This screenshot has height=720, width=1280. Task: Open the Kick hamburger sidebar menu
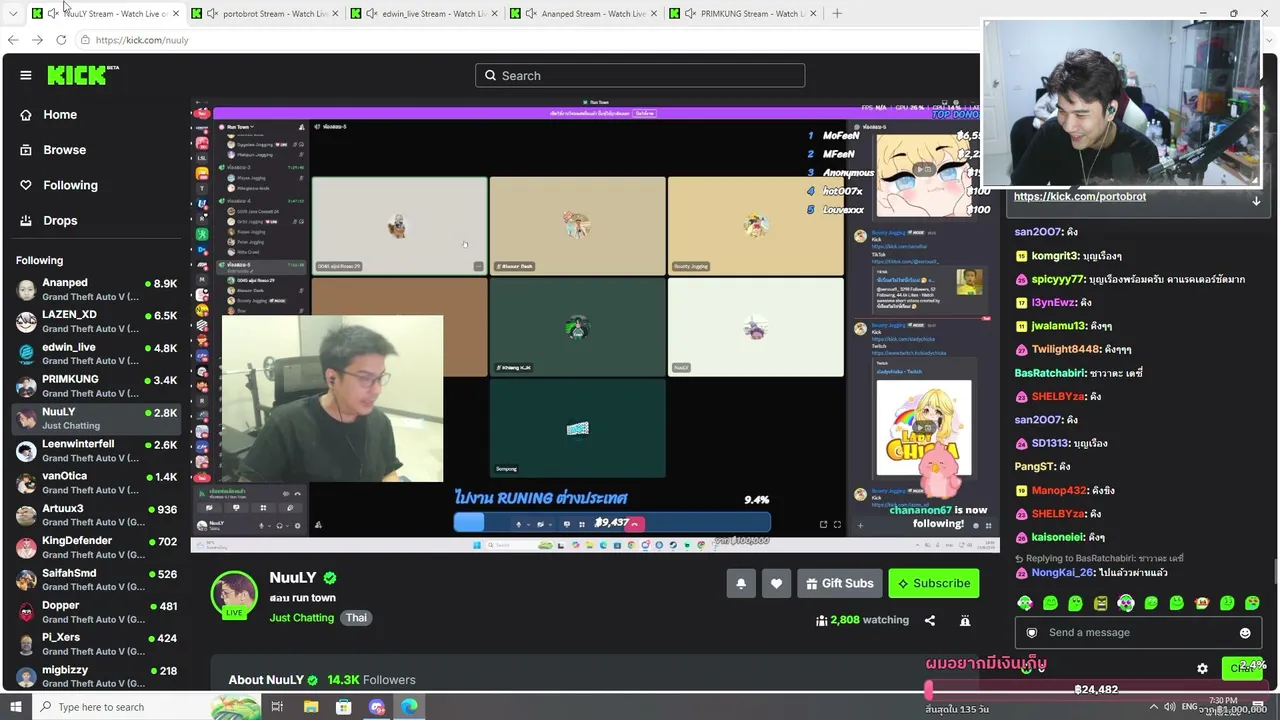(26, 75)
